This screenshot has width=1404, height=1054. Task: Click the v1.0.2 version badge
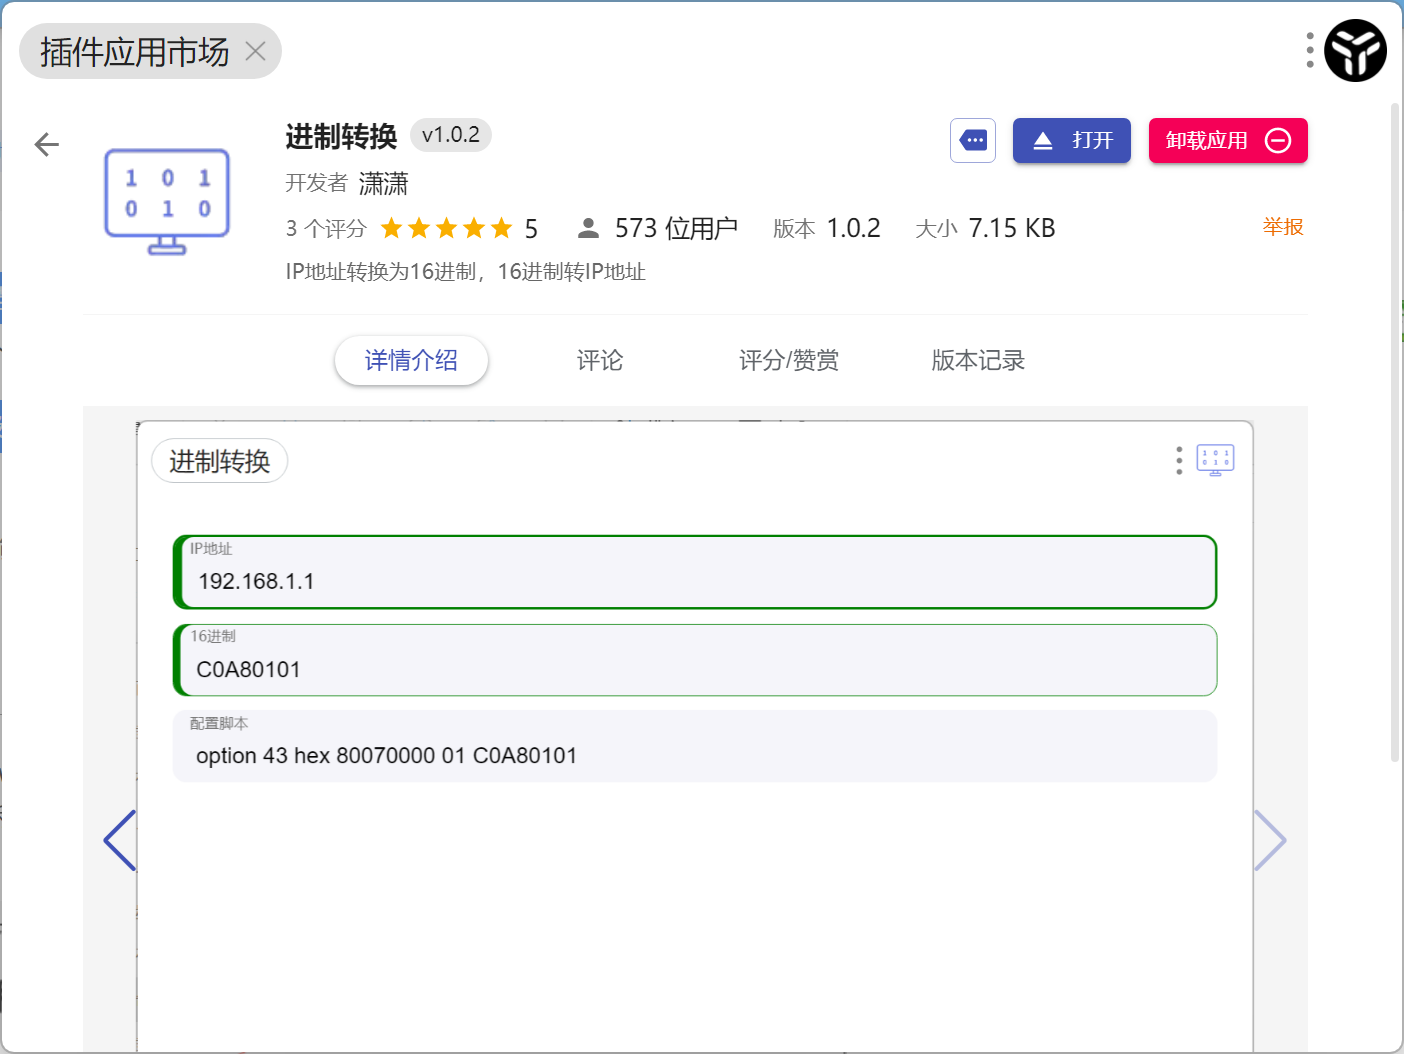point(450,135)
